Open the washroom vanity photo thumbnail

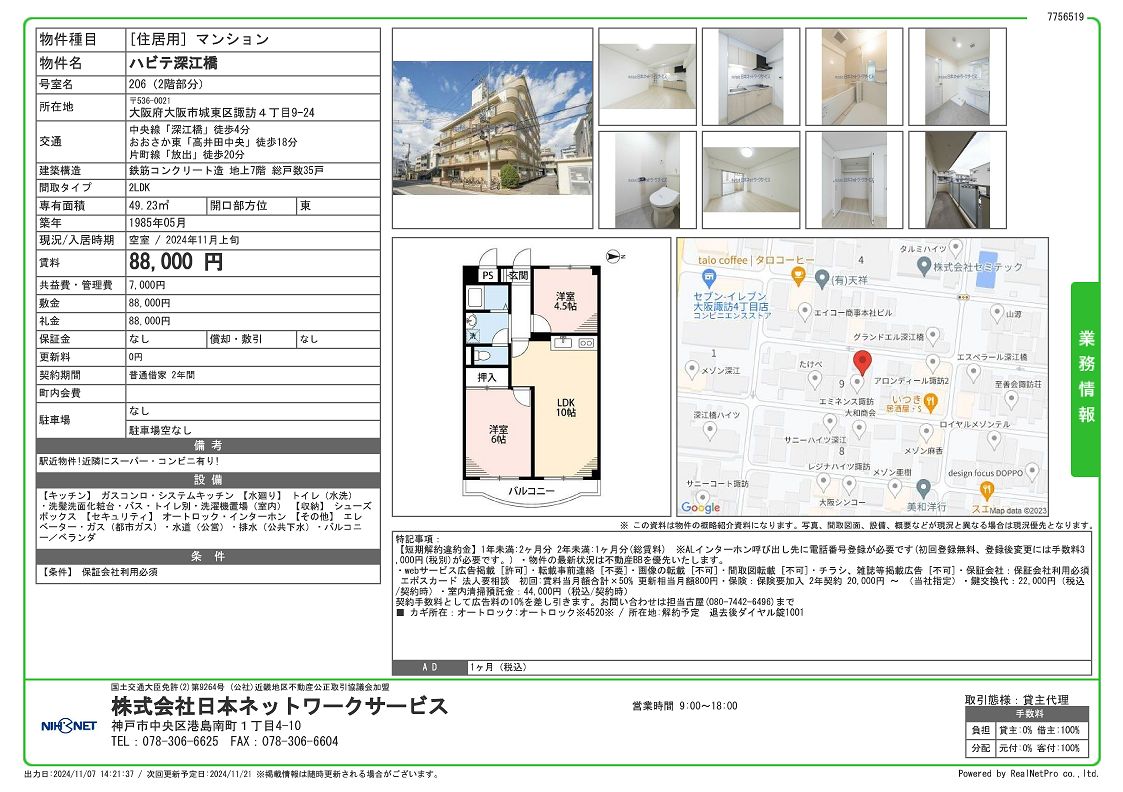(x=958, y=77)
